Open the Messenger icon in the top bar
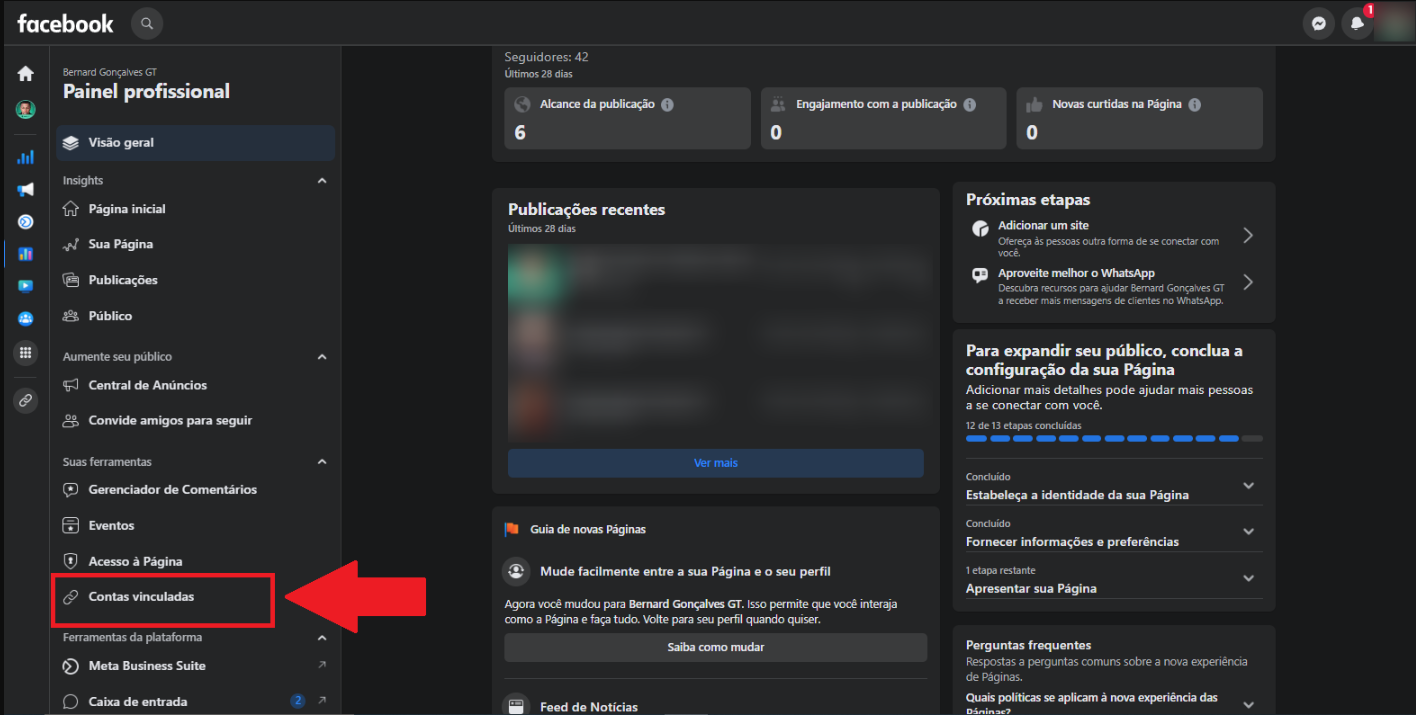The width and height of the screenshot is (1416, 715). coord(1319,24)
